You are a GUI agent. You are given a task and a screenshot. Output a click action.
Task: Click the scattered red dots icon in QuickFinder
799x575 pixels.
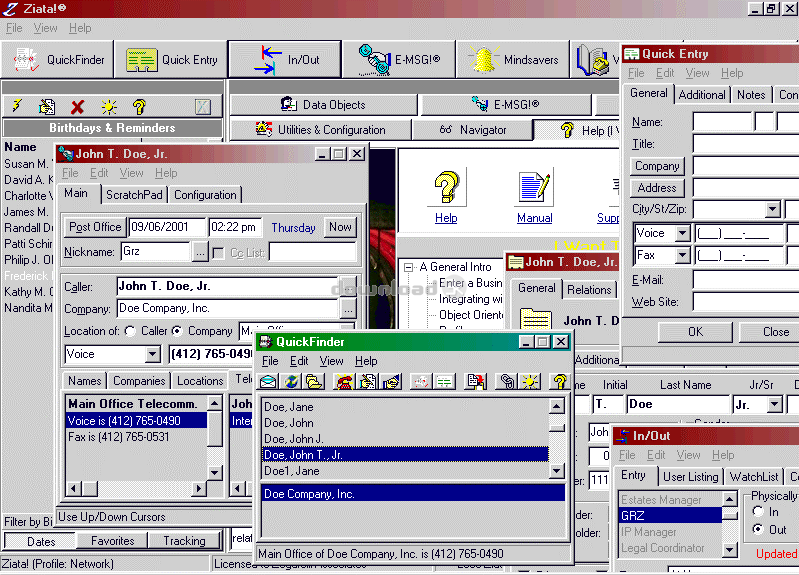click(421, 381)
